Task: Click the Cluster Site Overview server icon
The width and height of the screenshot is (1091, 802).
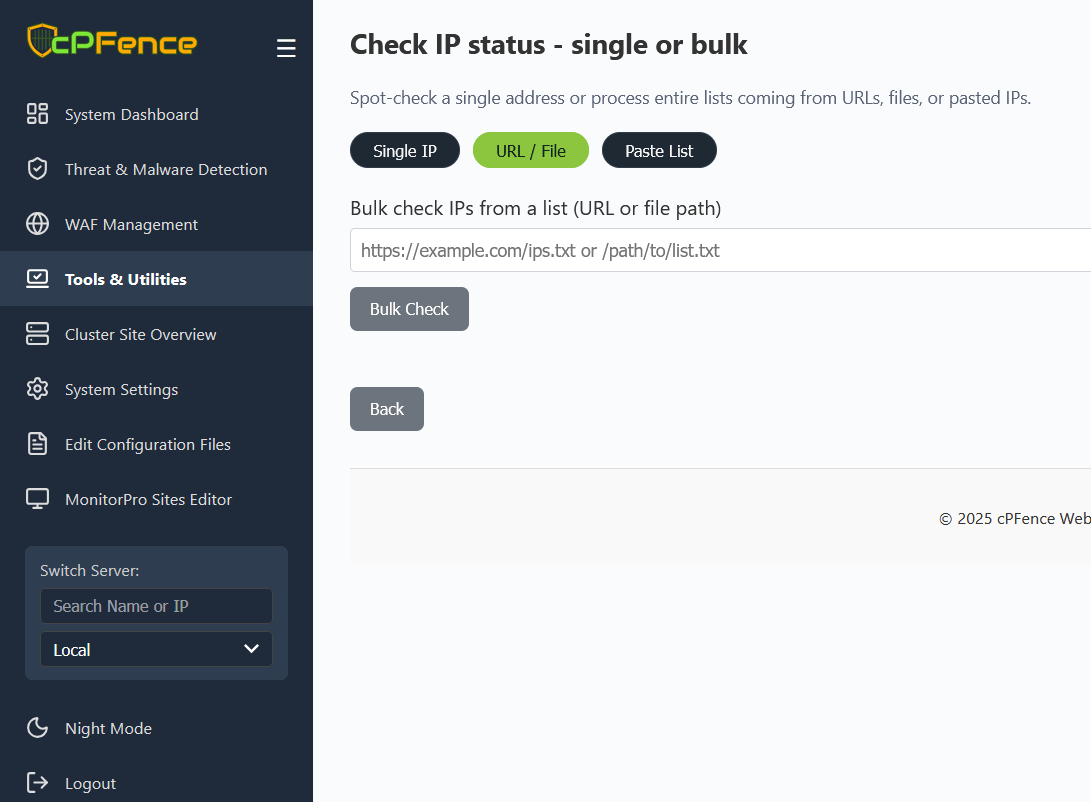Action: click(38, 334)
